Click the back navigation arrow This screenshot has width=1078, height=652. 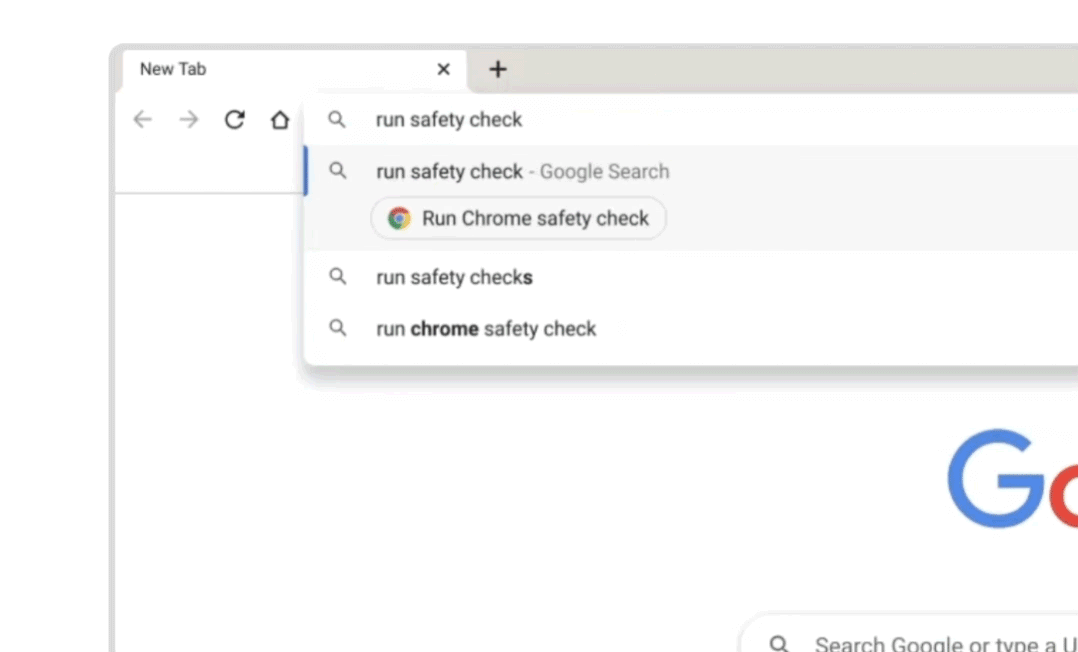click(x=143, y=120)
